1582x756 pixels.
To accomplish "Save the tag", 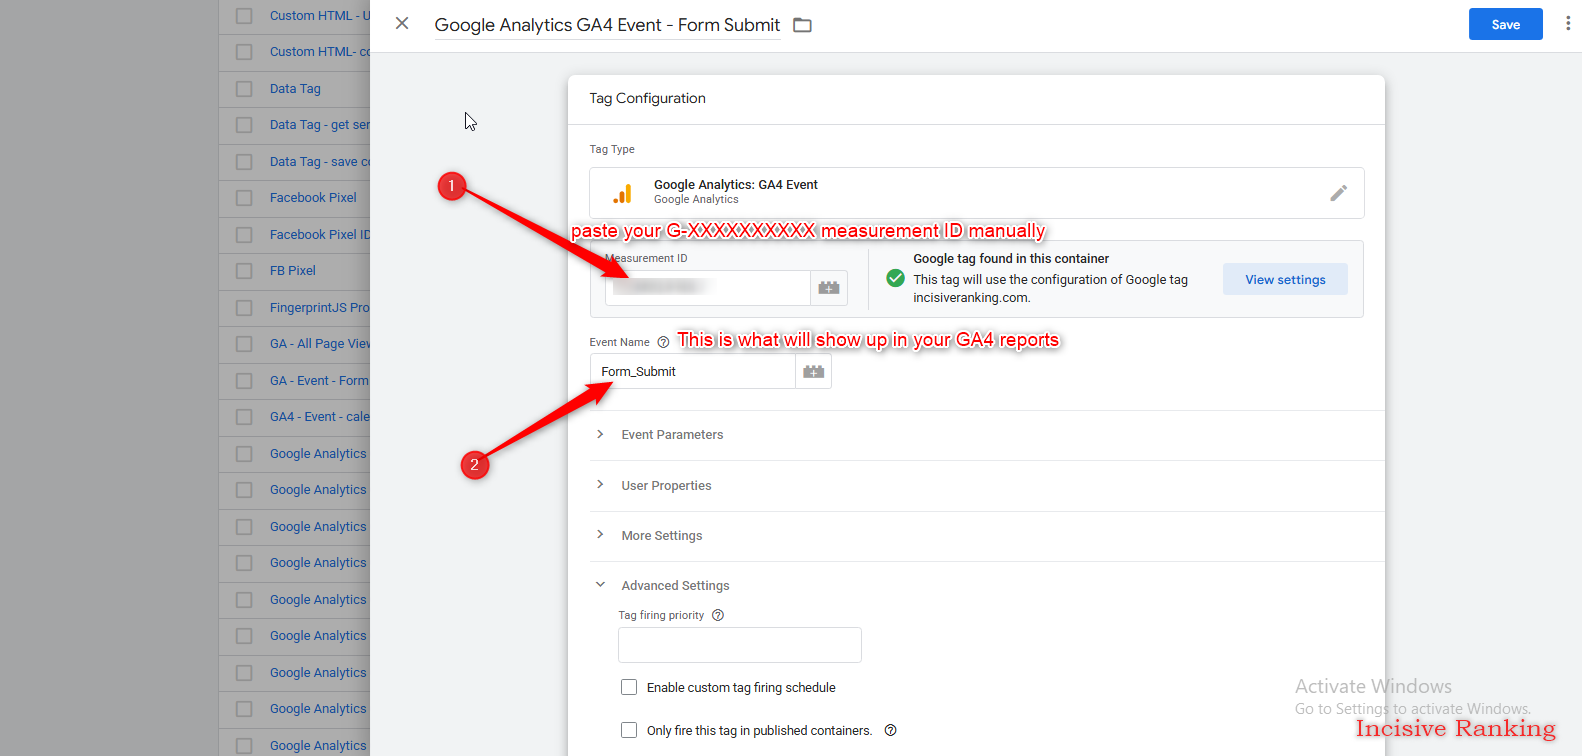I will coord(1505,24).
